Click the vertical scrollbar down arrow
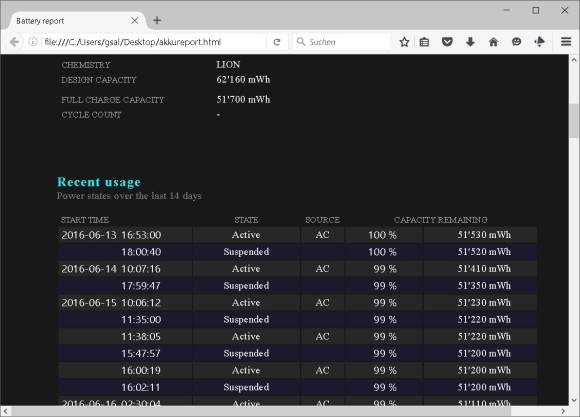The height and width of the screenshot is (417, 580). pos(574,400)
